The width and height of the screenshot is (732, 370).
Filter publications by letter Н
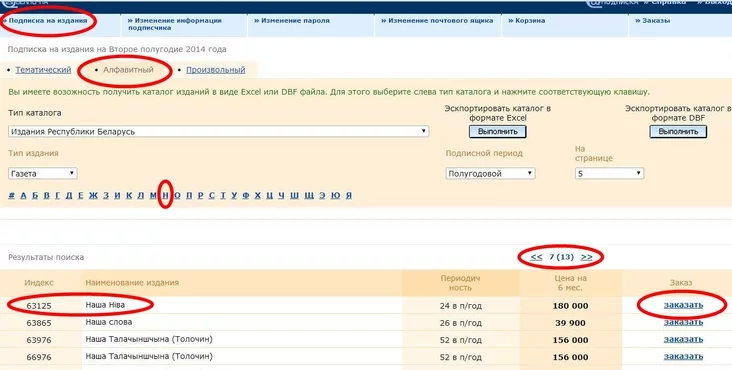point(165,195)
